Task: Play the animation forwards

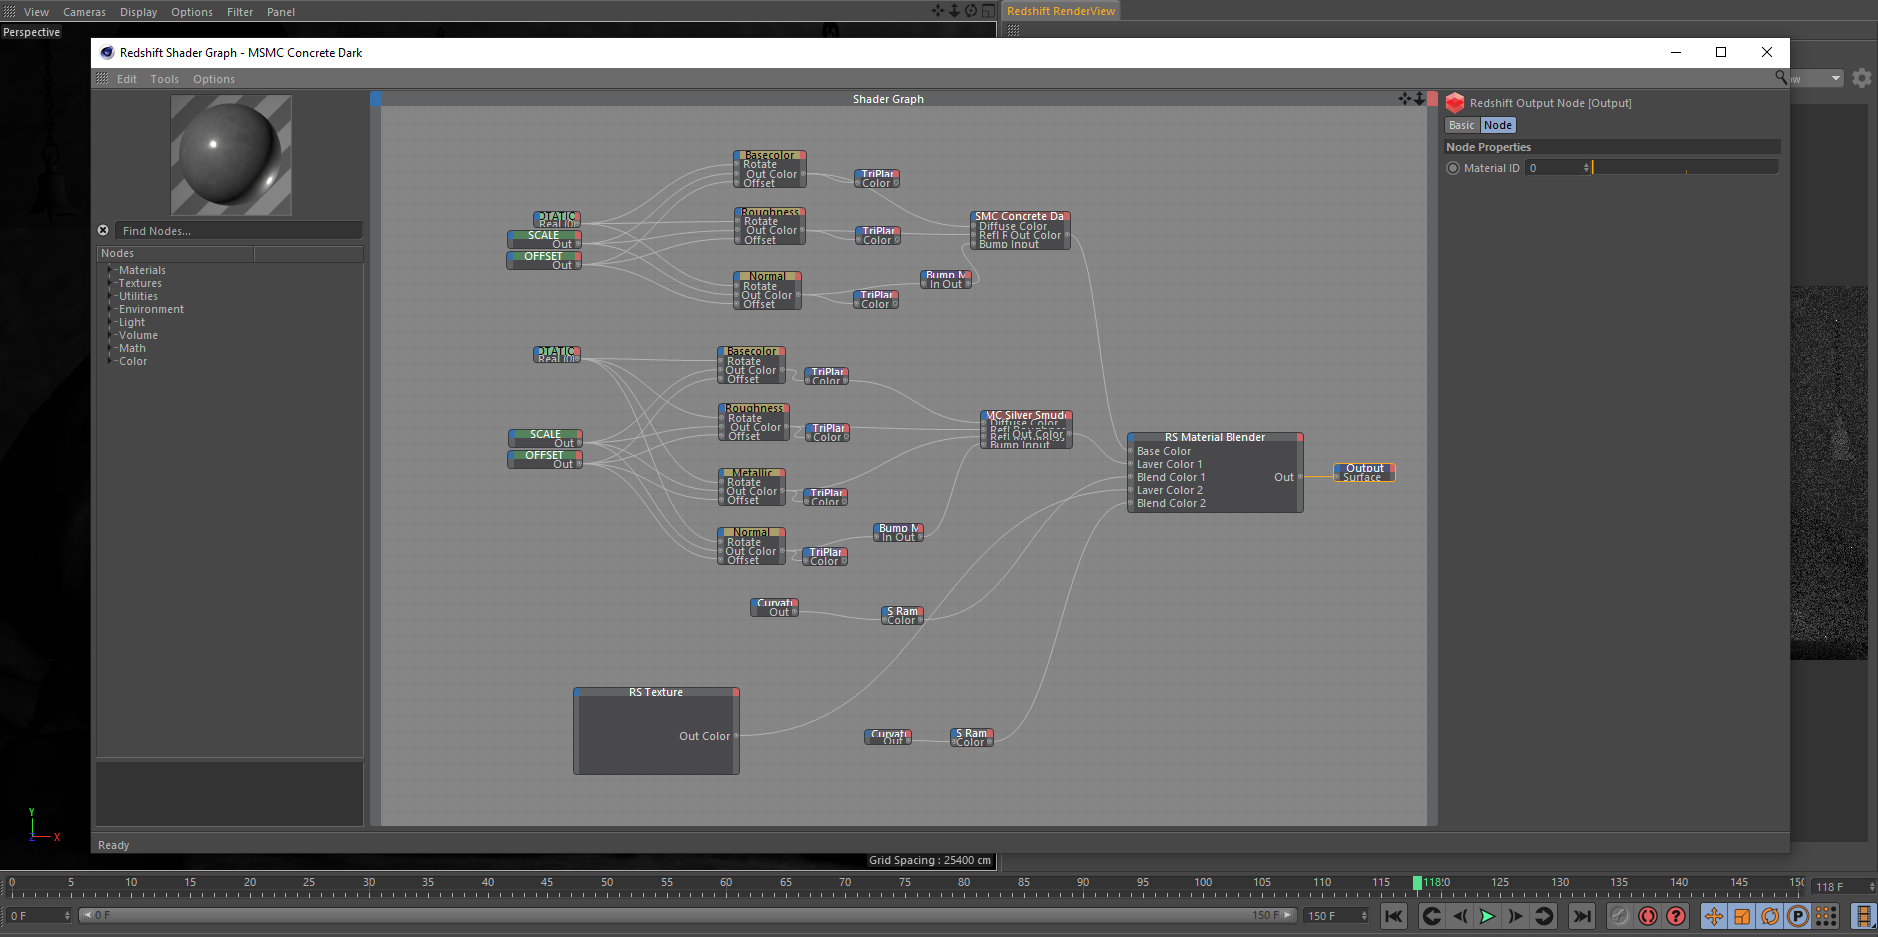Action: point(1488,916)
